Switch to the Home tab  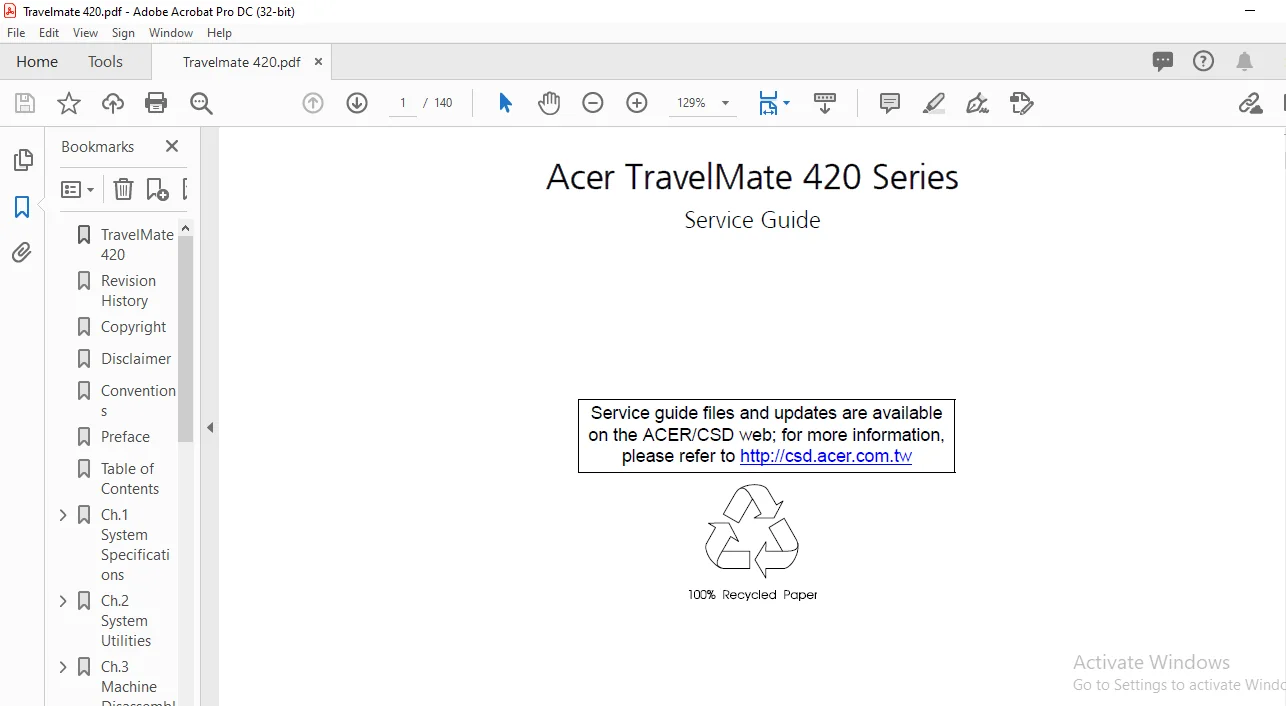coord(37,62)
